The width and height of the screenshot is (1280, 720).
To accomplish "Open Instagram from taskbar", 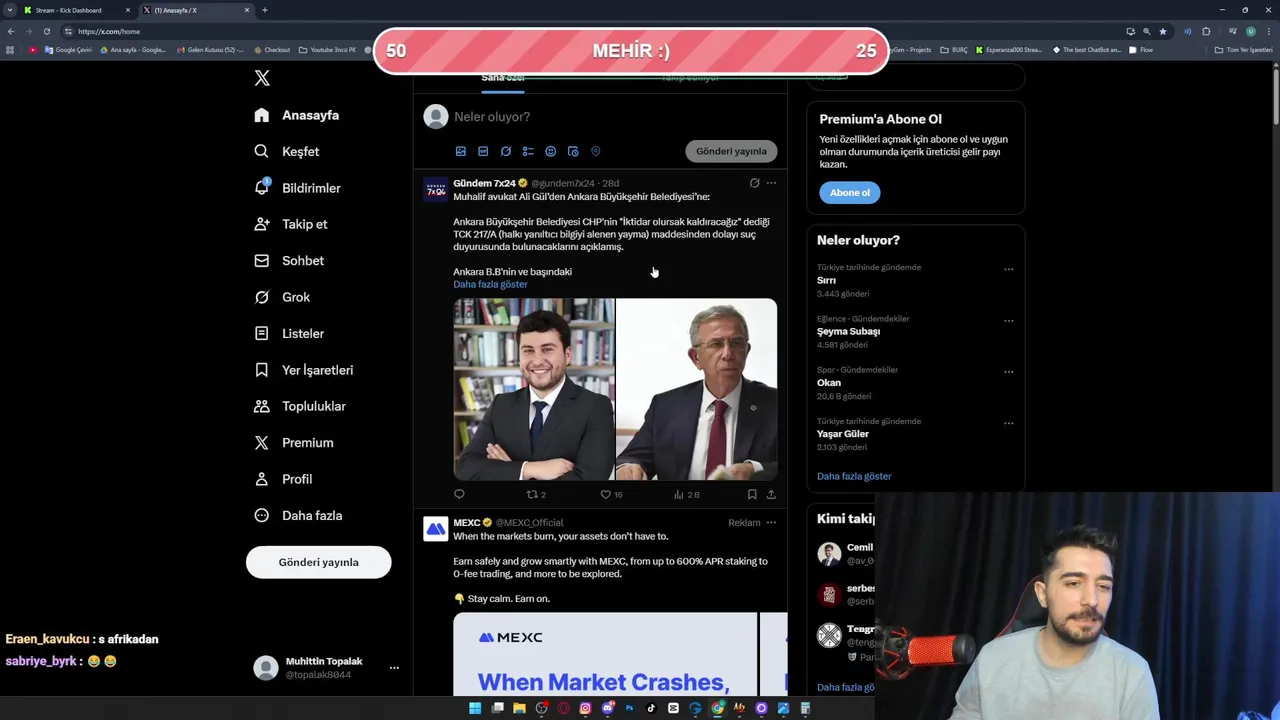I will (x=585, y=708).
